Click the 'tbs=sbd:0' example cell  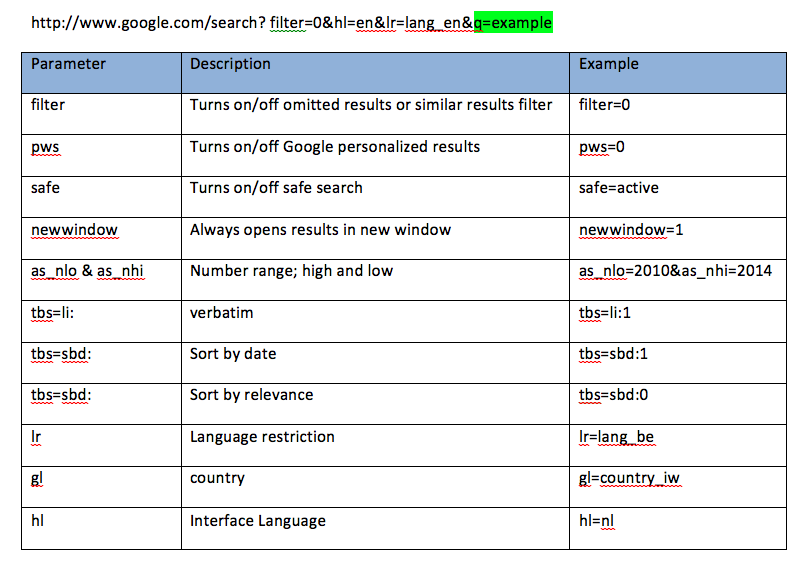(613, 395)
